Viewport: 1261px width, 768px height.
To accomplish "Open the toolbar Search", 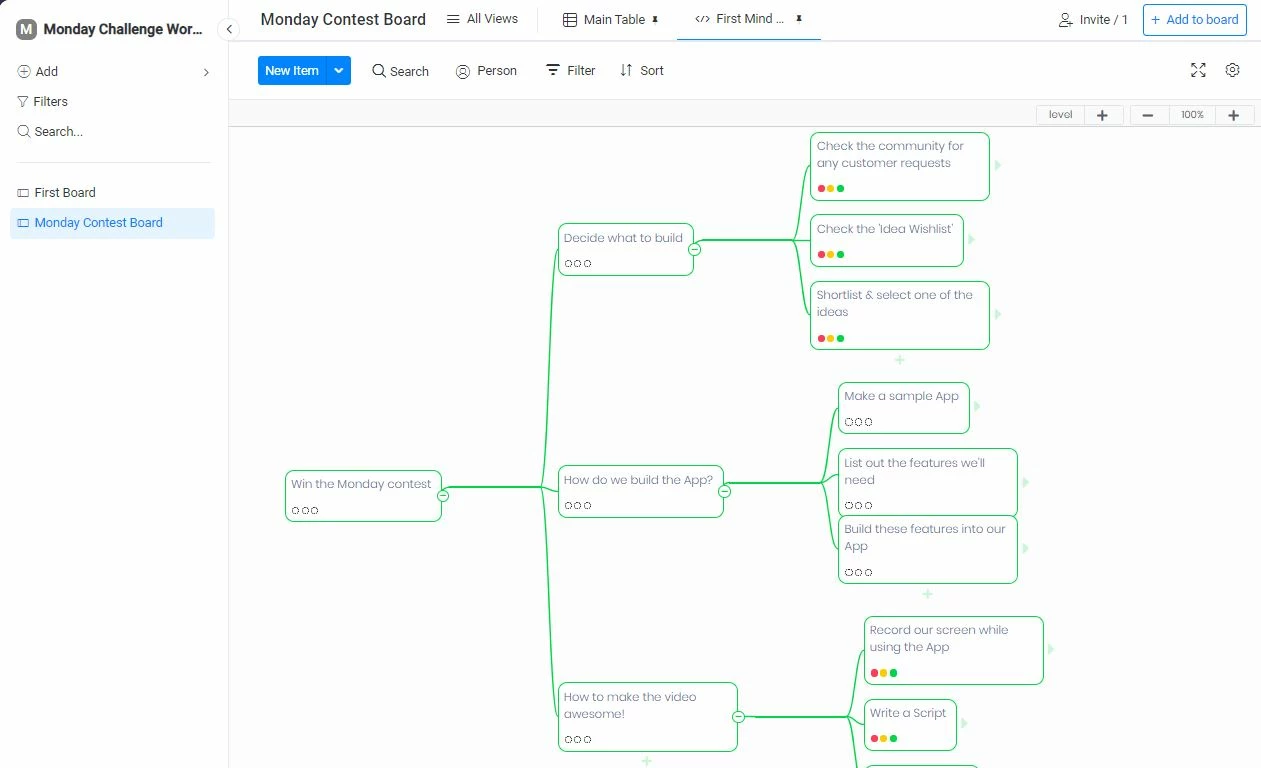I will [401, 71].
